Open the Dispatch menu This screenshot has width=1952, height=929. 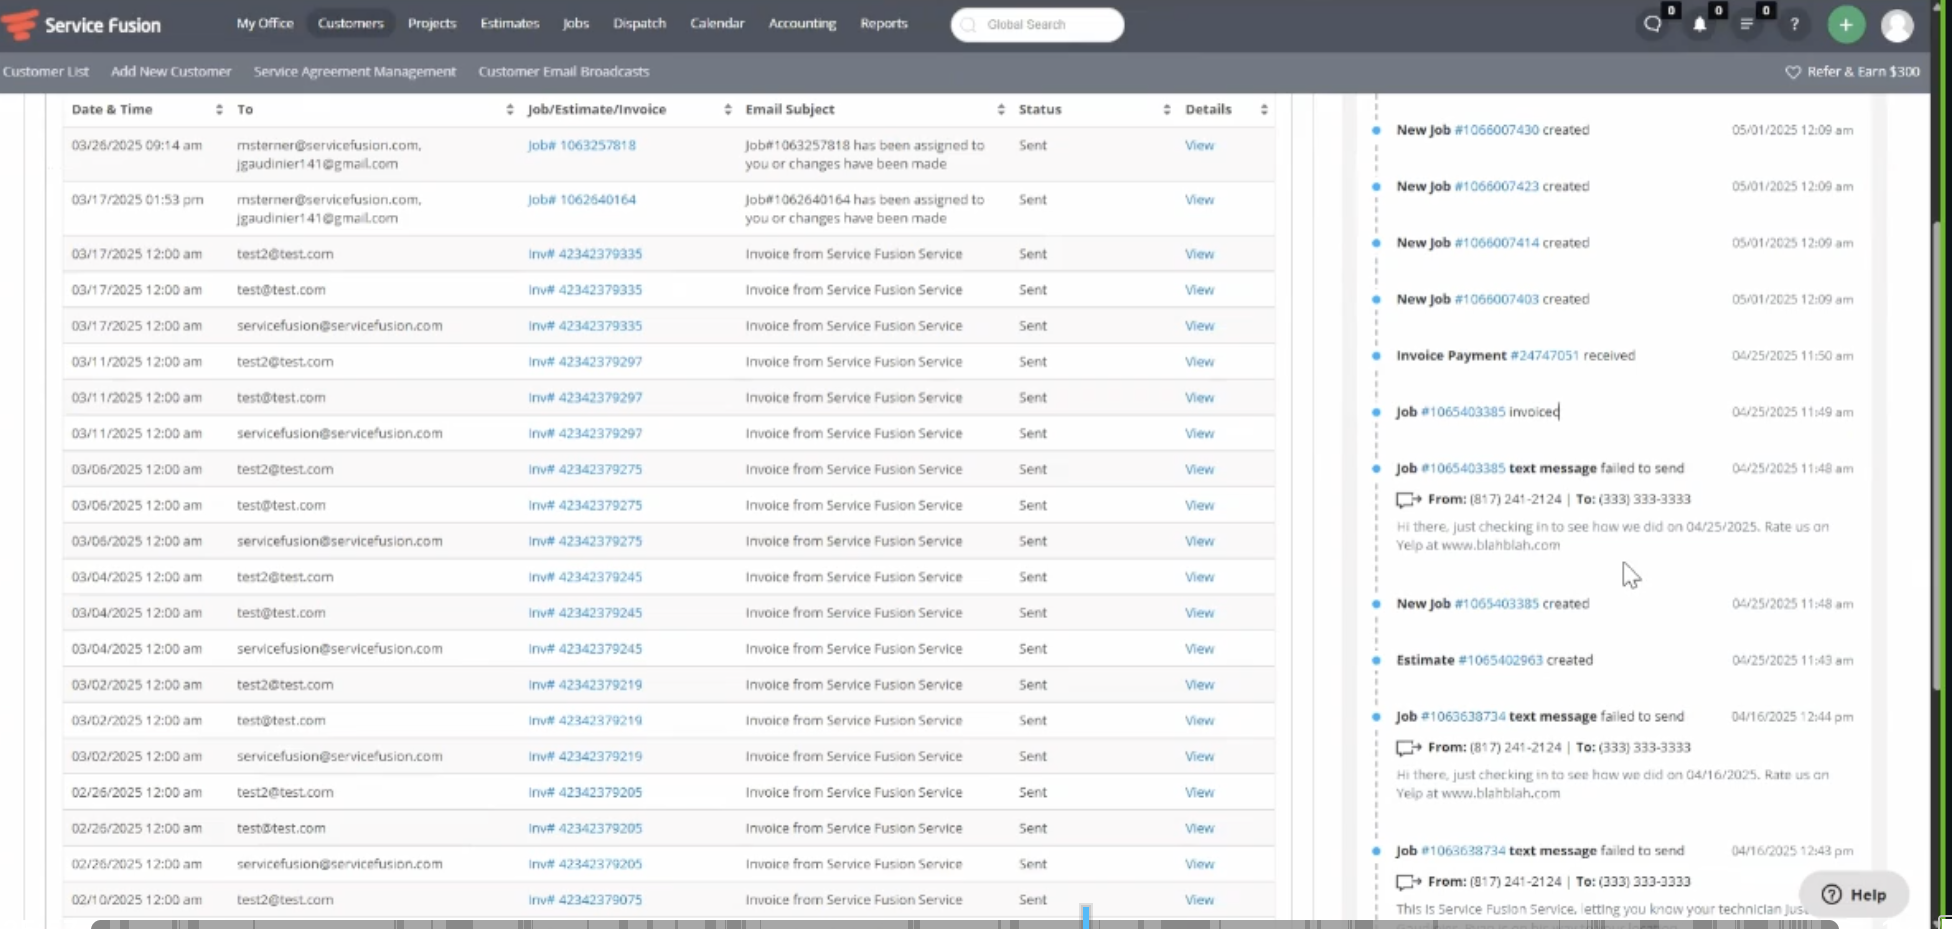pos(639,24)
